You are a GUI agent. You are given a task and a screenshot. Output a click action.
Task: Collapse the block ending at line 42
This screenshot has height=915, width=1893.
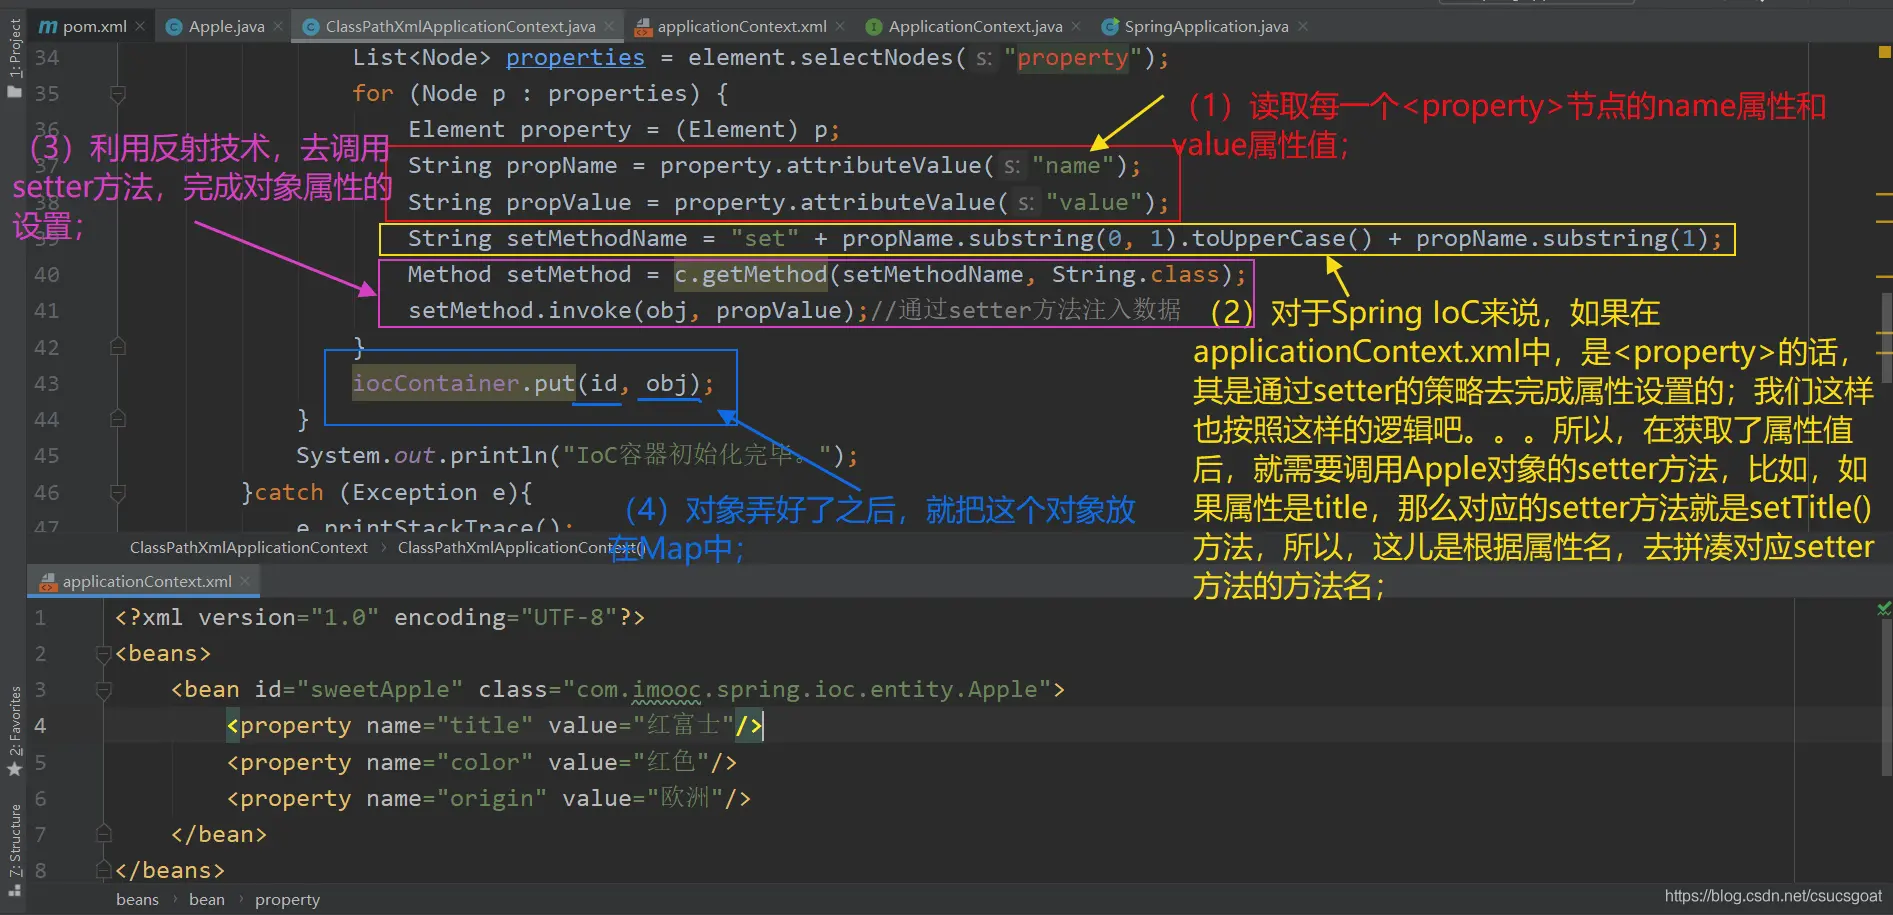click(x=117, y=347)
